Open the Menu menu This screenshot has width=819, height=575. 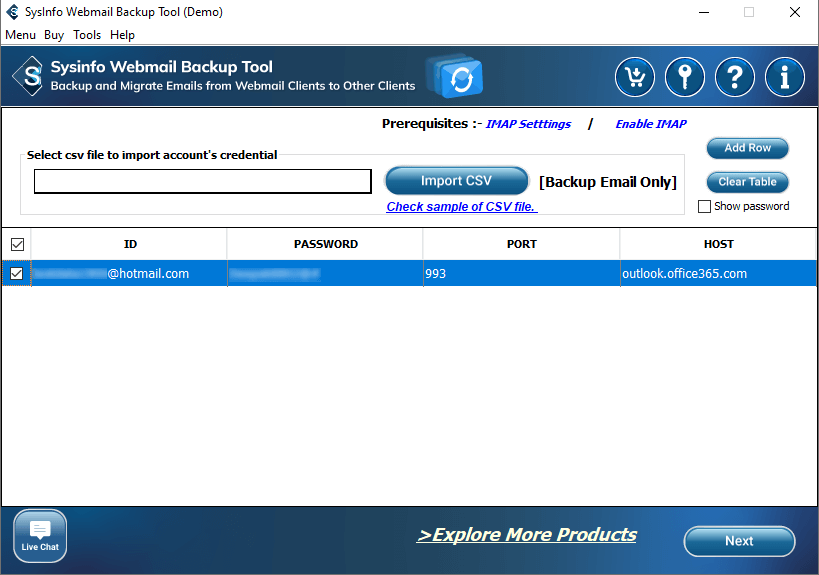[20, 35]
